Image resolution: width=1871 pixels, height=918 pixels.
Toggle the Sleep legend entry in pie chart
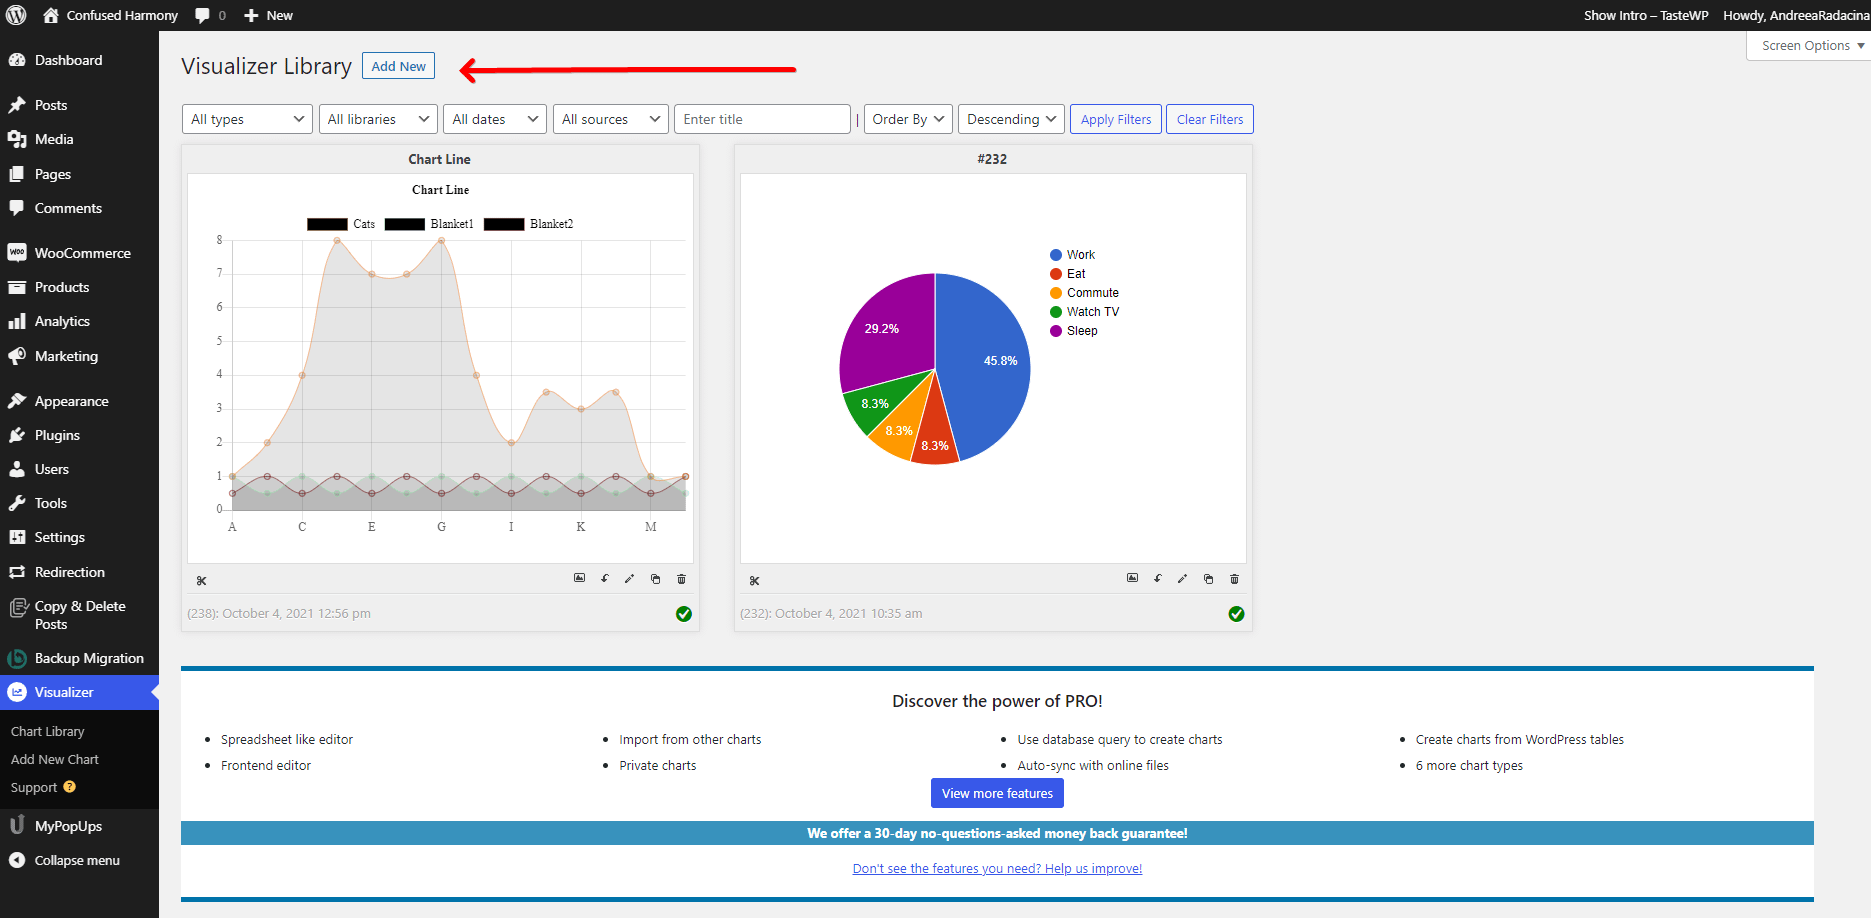pyautogui.click(x=1081, y=331)
